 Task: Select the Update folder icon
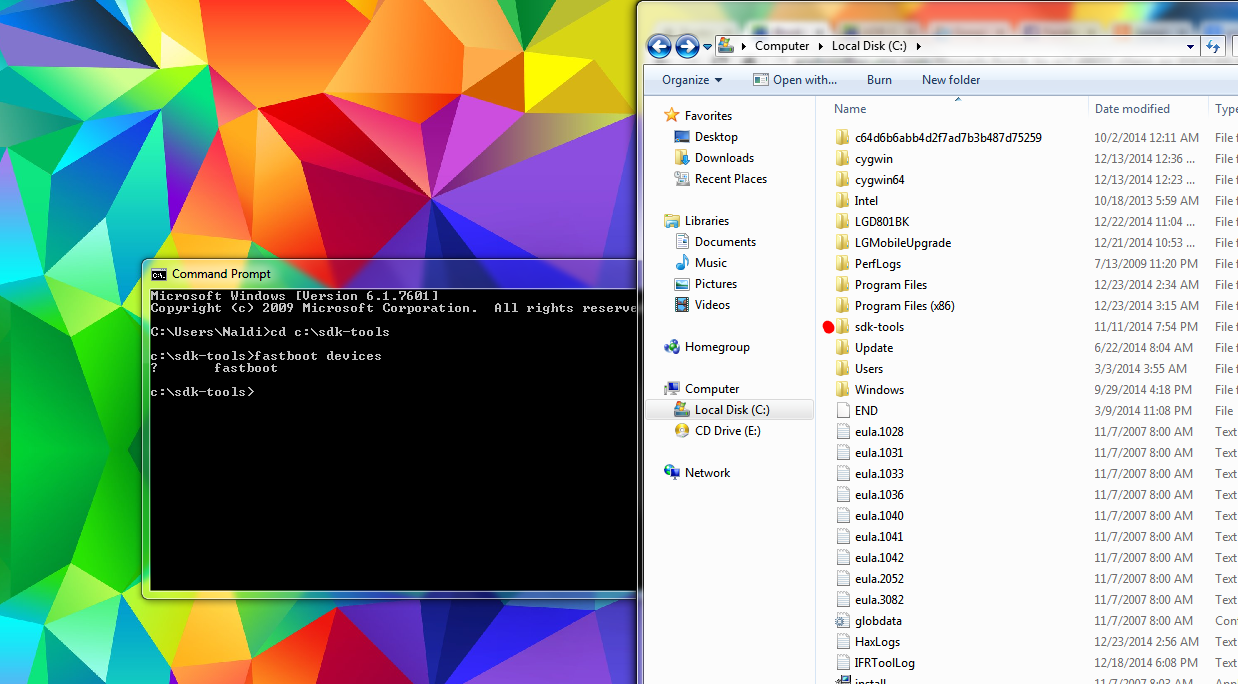842,348
